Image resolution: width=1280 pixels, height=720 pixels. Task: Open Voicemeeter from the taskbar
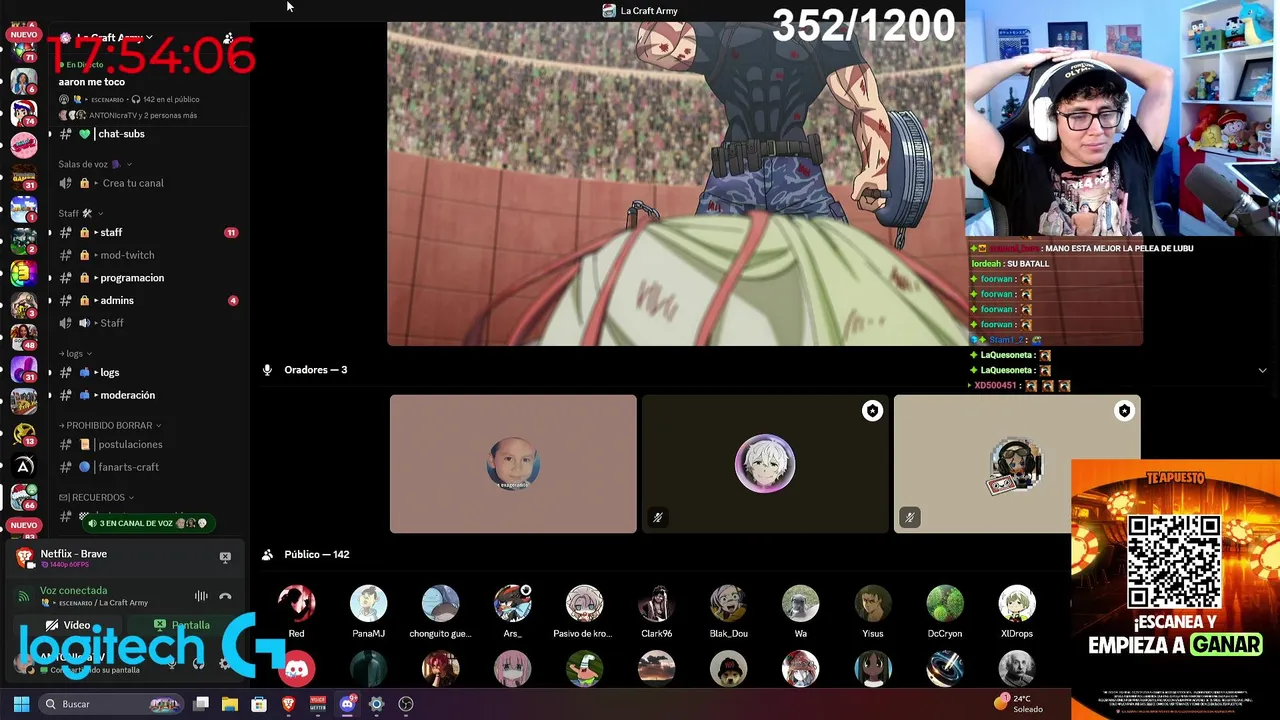click(317, 704)
